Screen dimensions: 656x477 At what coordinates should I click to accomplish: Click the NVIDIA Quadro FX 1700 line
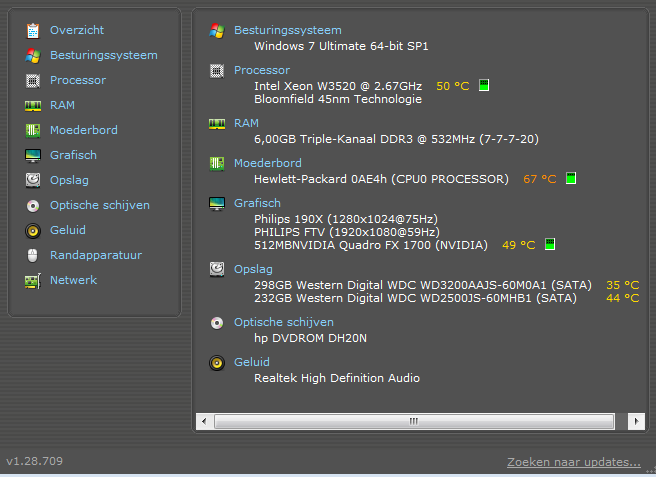point(371,245)
